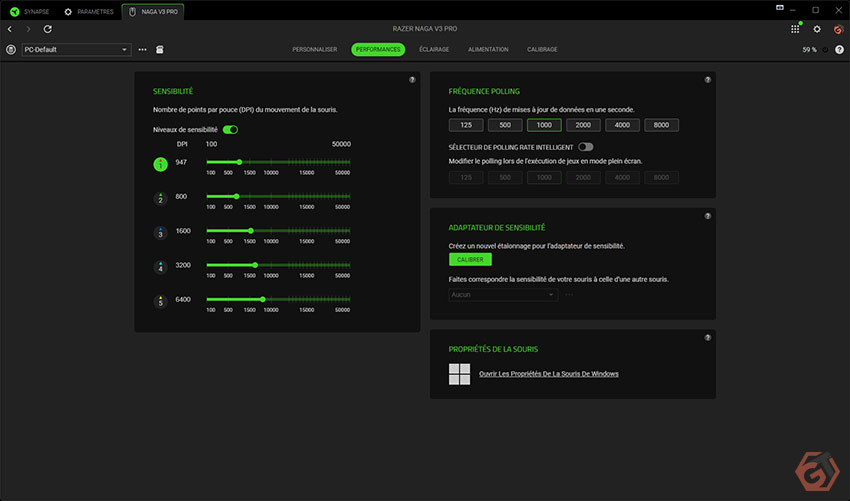Set polling rate to 1000 Hz
Viewport: 850px width, 501px height.
pos(544,125)
